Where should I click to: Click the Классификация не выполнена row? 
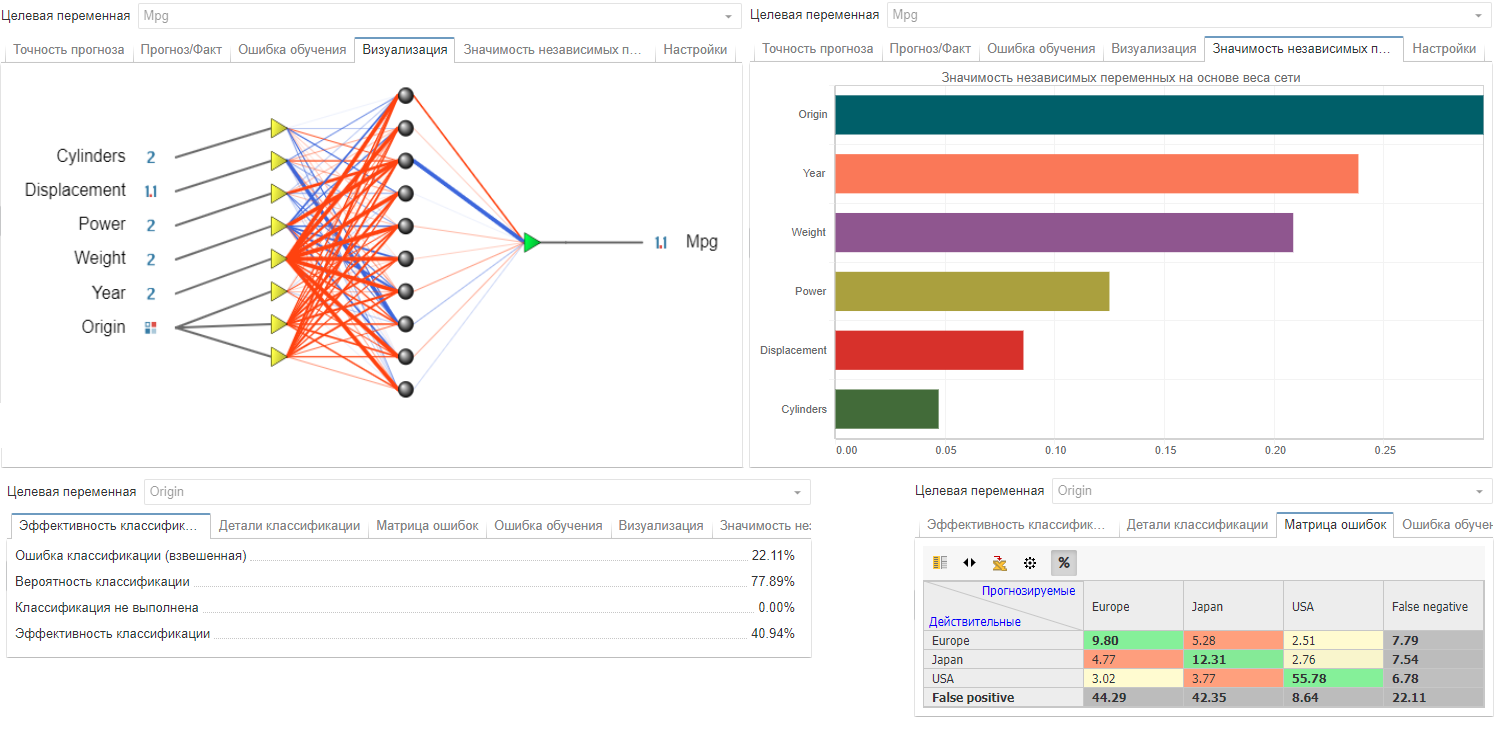[405, 607]
